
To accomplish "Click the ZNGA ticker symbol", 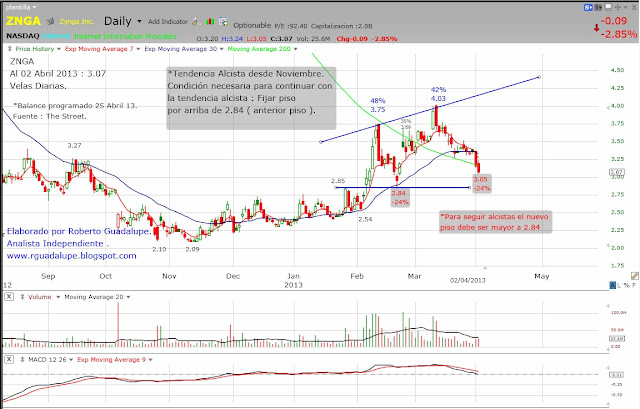I will (23, 21).
